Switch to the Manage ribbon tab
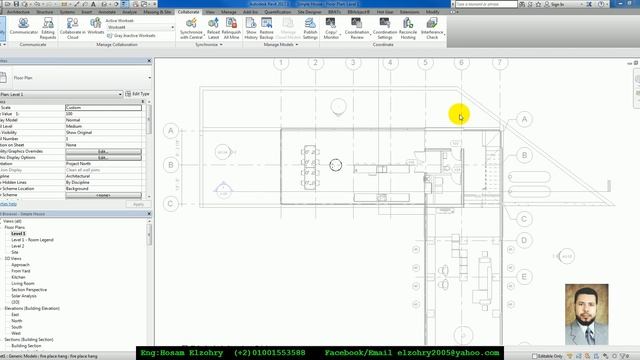The image size is (640, 360). 229,12
